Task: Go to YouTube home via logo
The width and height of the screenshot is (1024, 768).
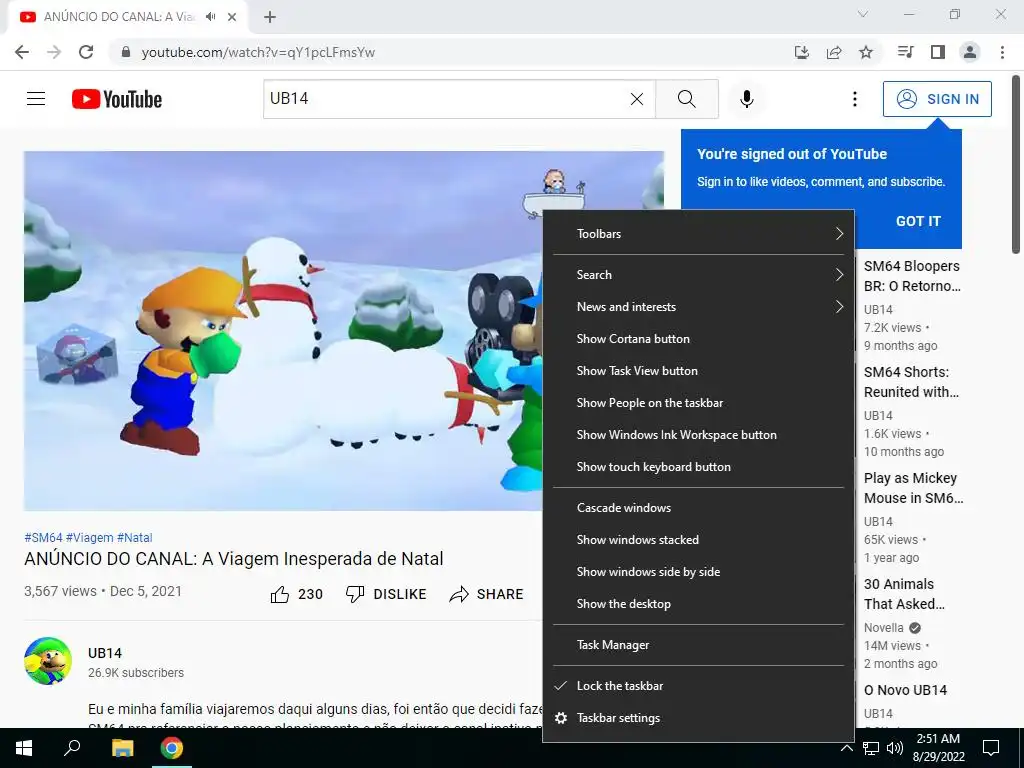Action: (117, 99)
